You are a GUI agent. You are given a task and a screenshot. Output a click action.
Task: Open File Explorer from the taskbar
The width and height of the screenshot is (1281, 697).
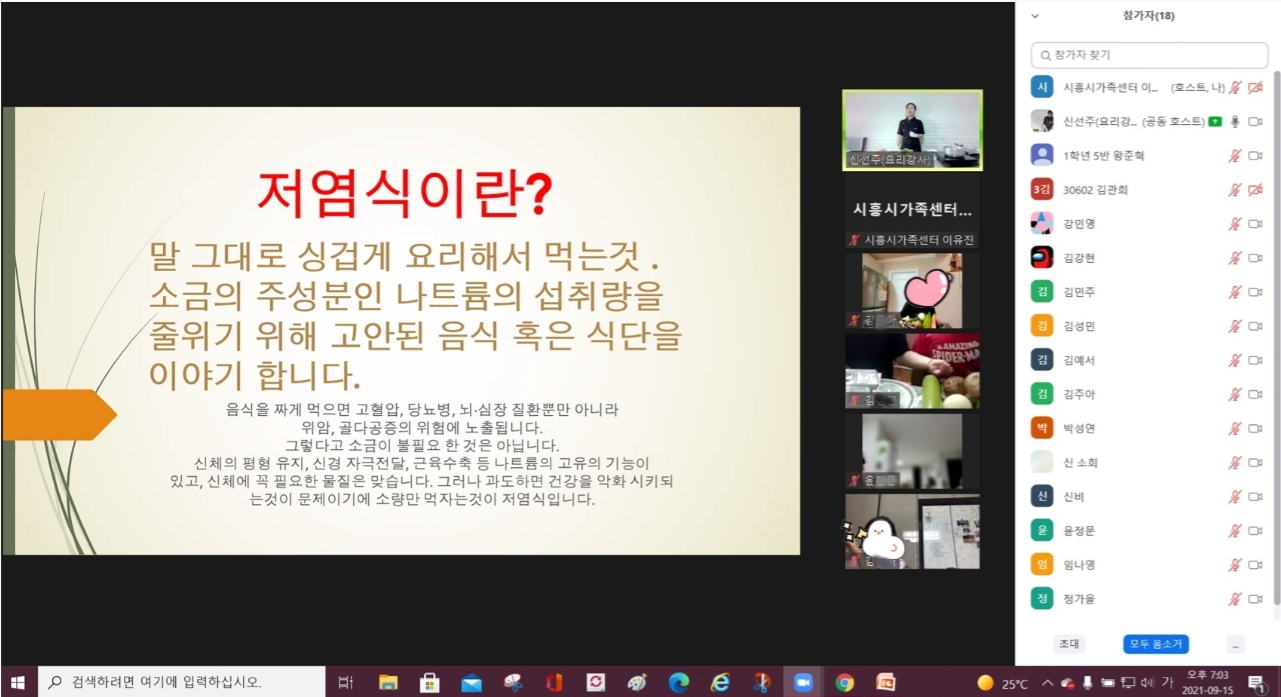(x=389, y=682)
